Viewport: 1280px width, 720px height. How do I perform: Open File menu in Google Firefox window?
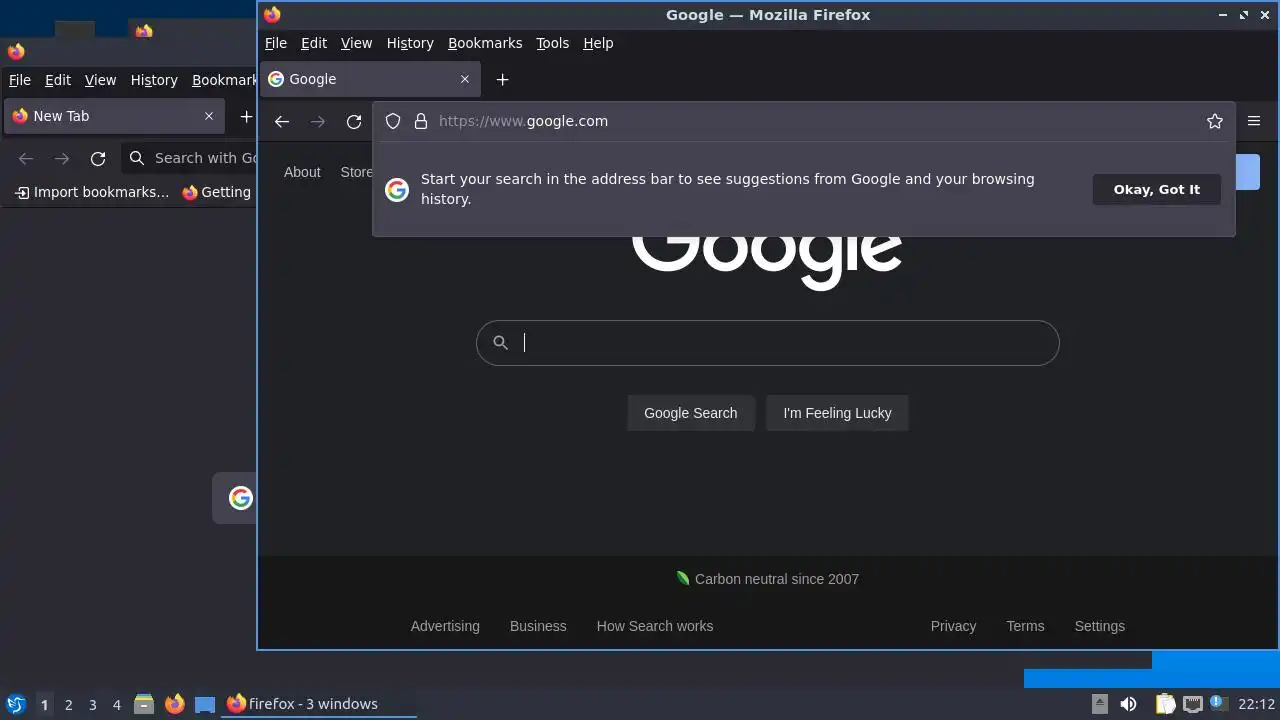tap(276, 43)
